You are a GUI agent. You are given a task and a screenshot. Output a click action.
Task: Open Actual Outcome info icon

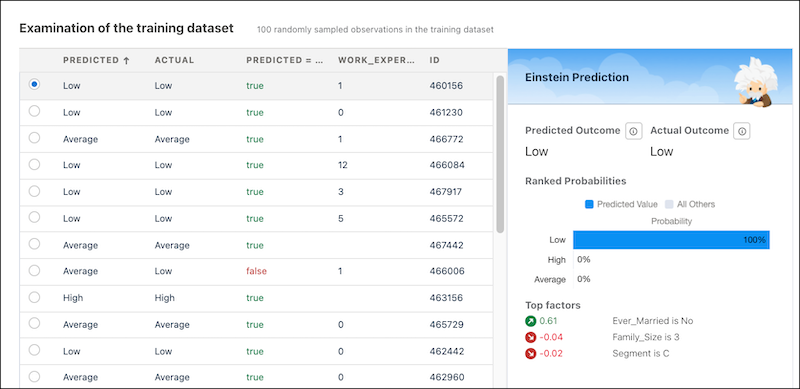coord(742,131)
